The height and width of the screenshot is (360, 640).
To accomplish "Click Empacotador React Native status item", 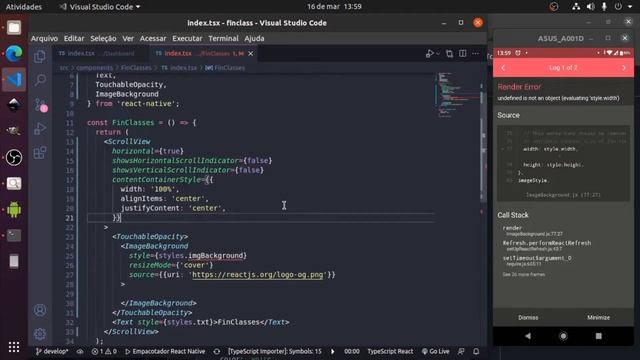I will pos(165,351).
